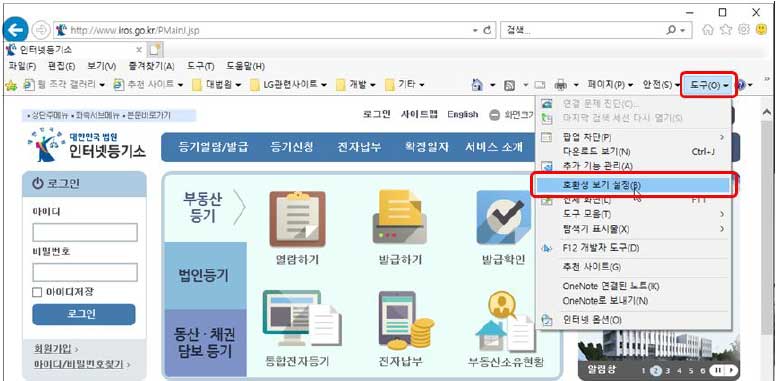Click the add-to-favorites-bar star icon
The width and height of the screenshot is (778, 381).
(x=11, y=85)
